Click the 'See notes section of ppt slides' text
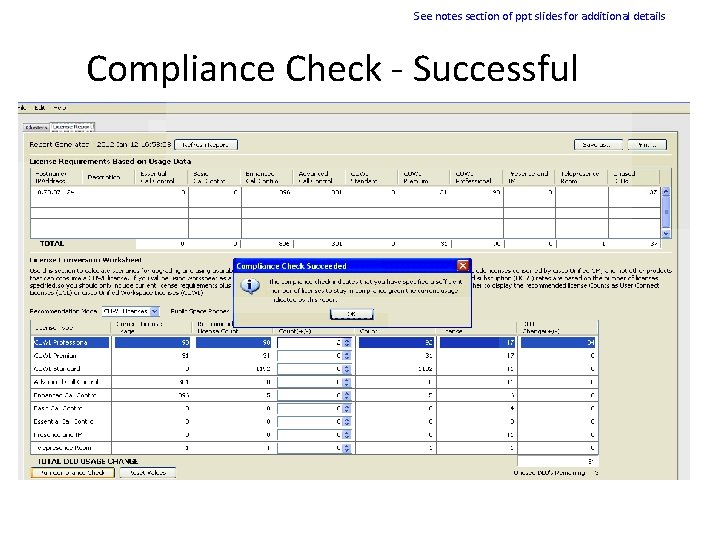This screenshot has height=540, width=720. (539, 17)
